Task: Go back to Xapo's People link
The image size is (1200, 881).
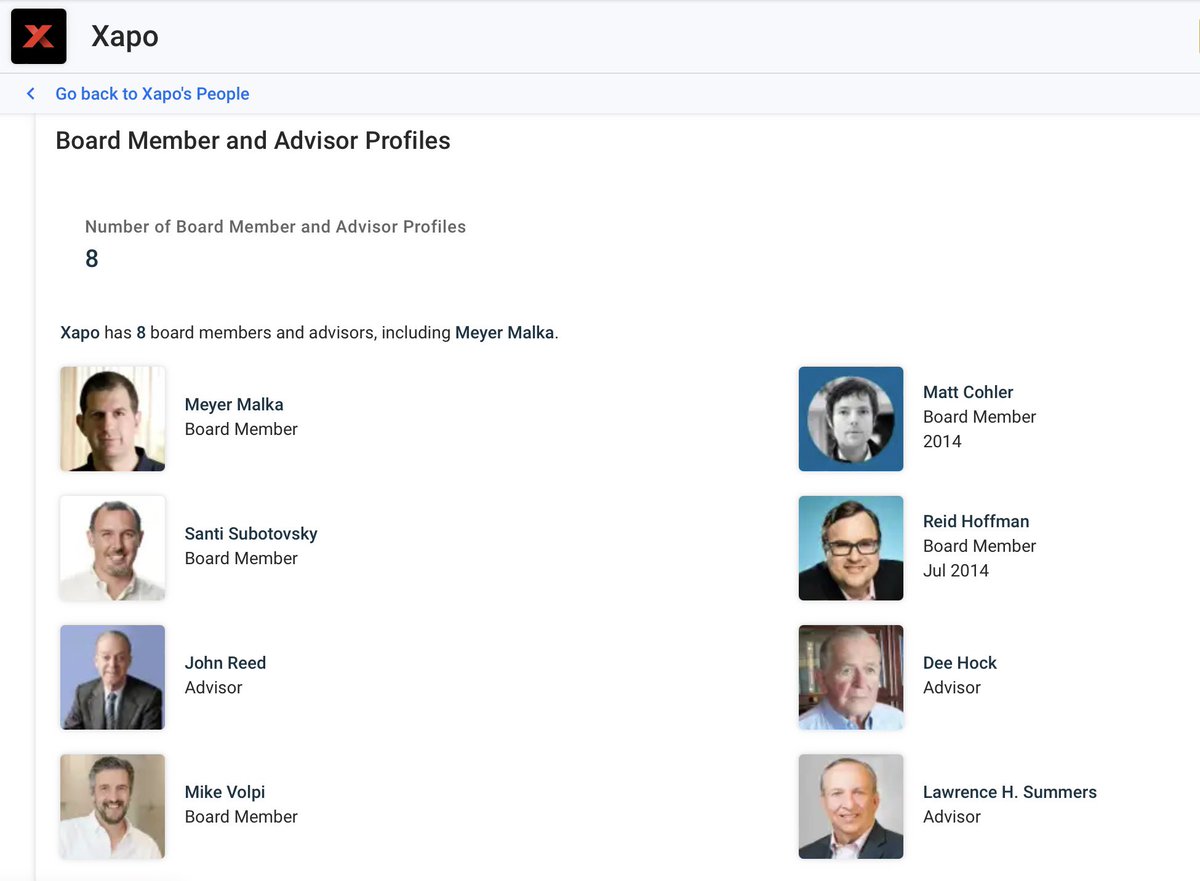Action: pyautogui.click(x=152, y=94)
